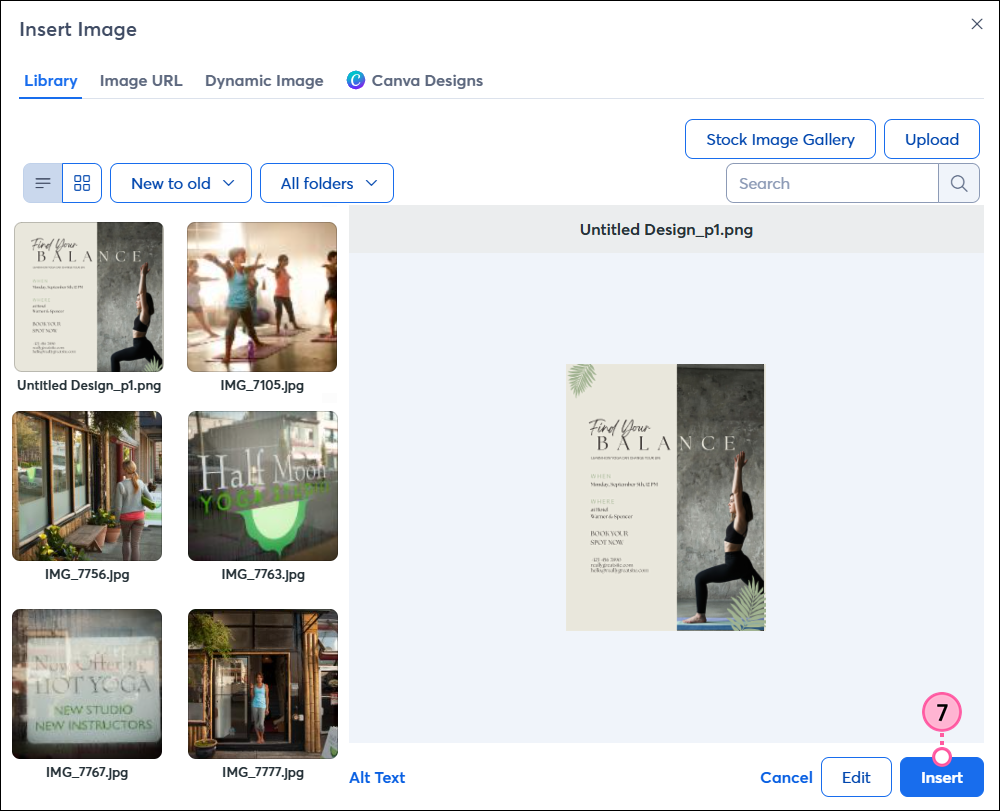Choose the HOT YOGA studio photo
Image resolution: width=1000 pixels, height=811 pixels.
pos(87,684)
